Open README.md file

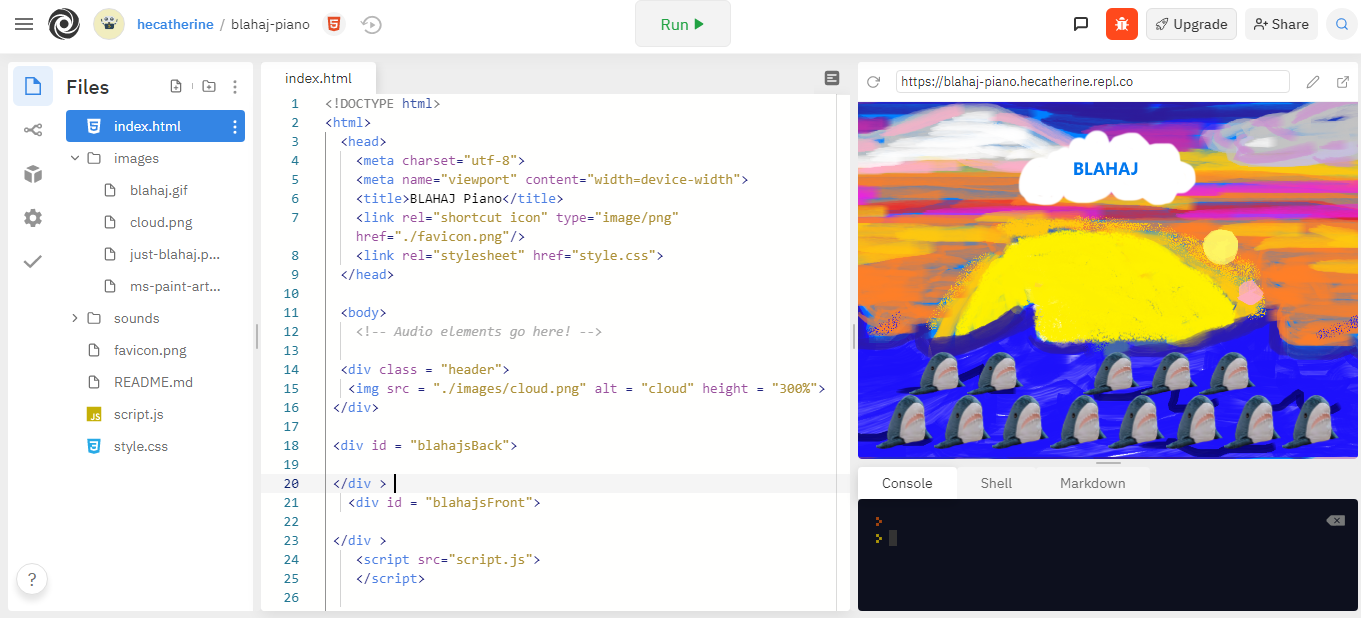(153, 382)
